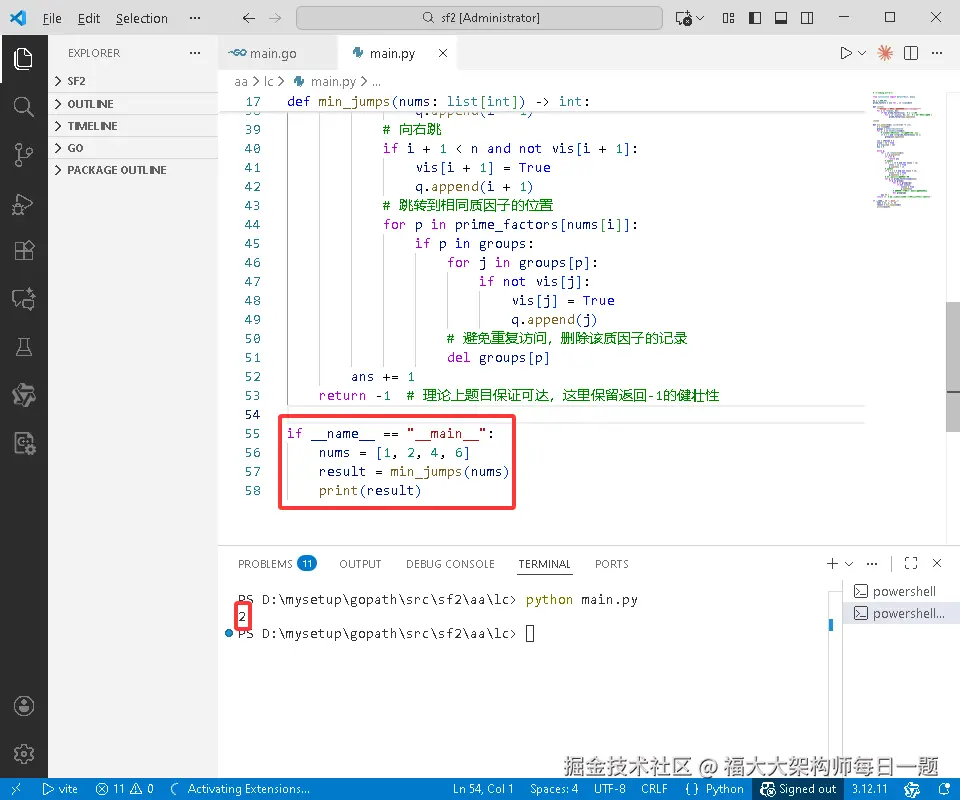
Task: Change indentation via Spaces: 4
Action: pyautogui.click(x=554, y=789)
